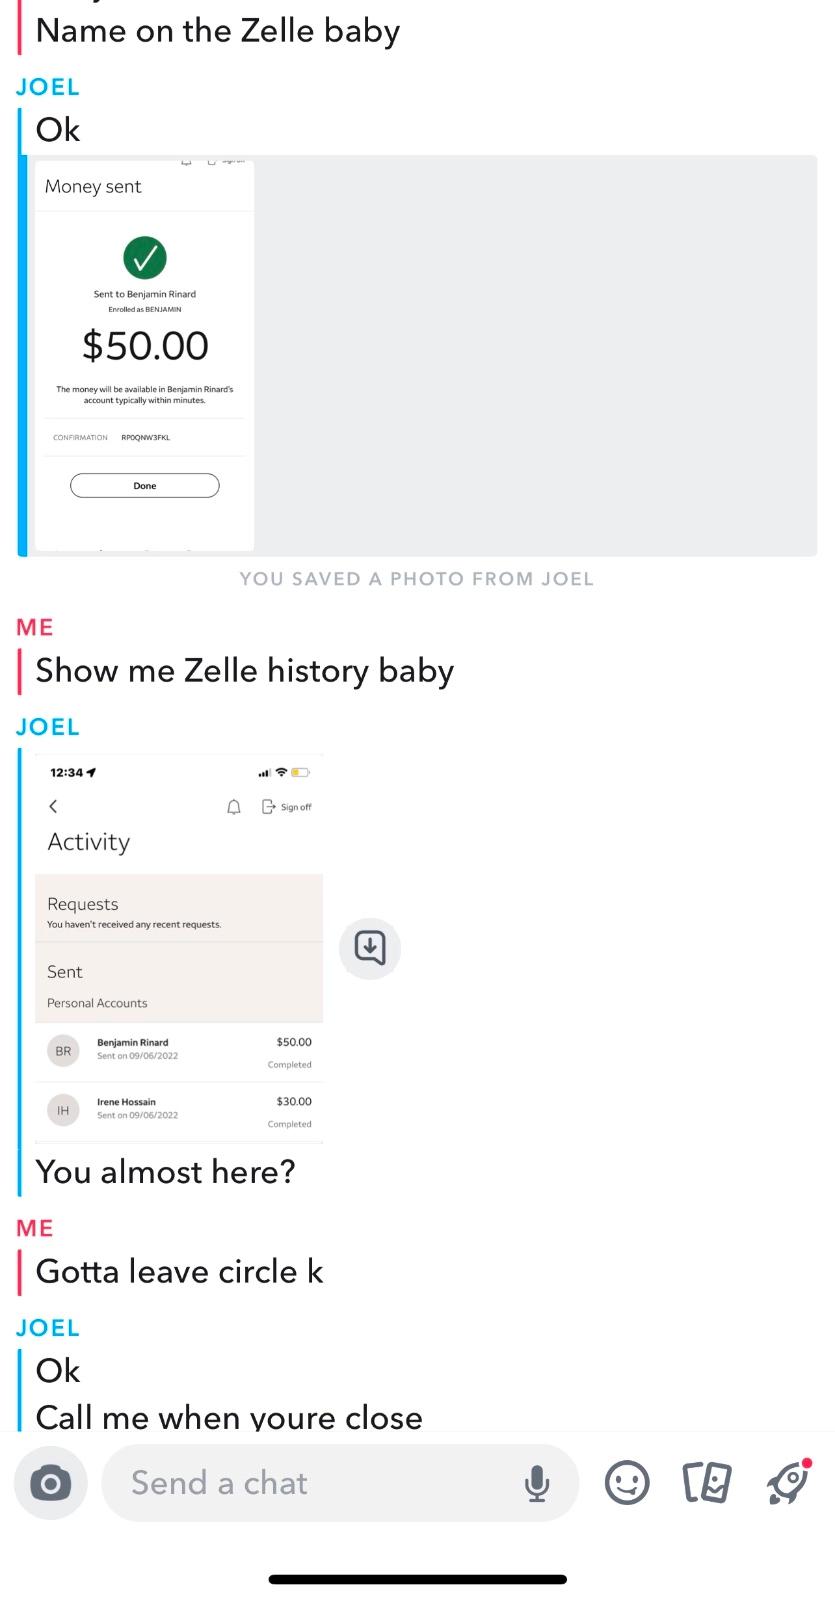Tap the "You almost here?" message

point(166,1172)
